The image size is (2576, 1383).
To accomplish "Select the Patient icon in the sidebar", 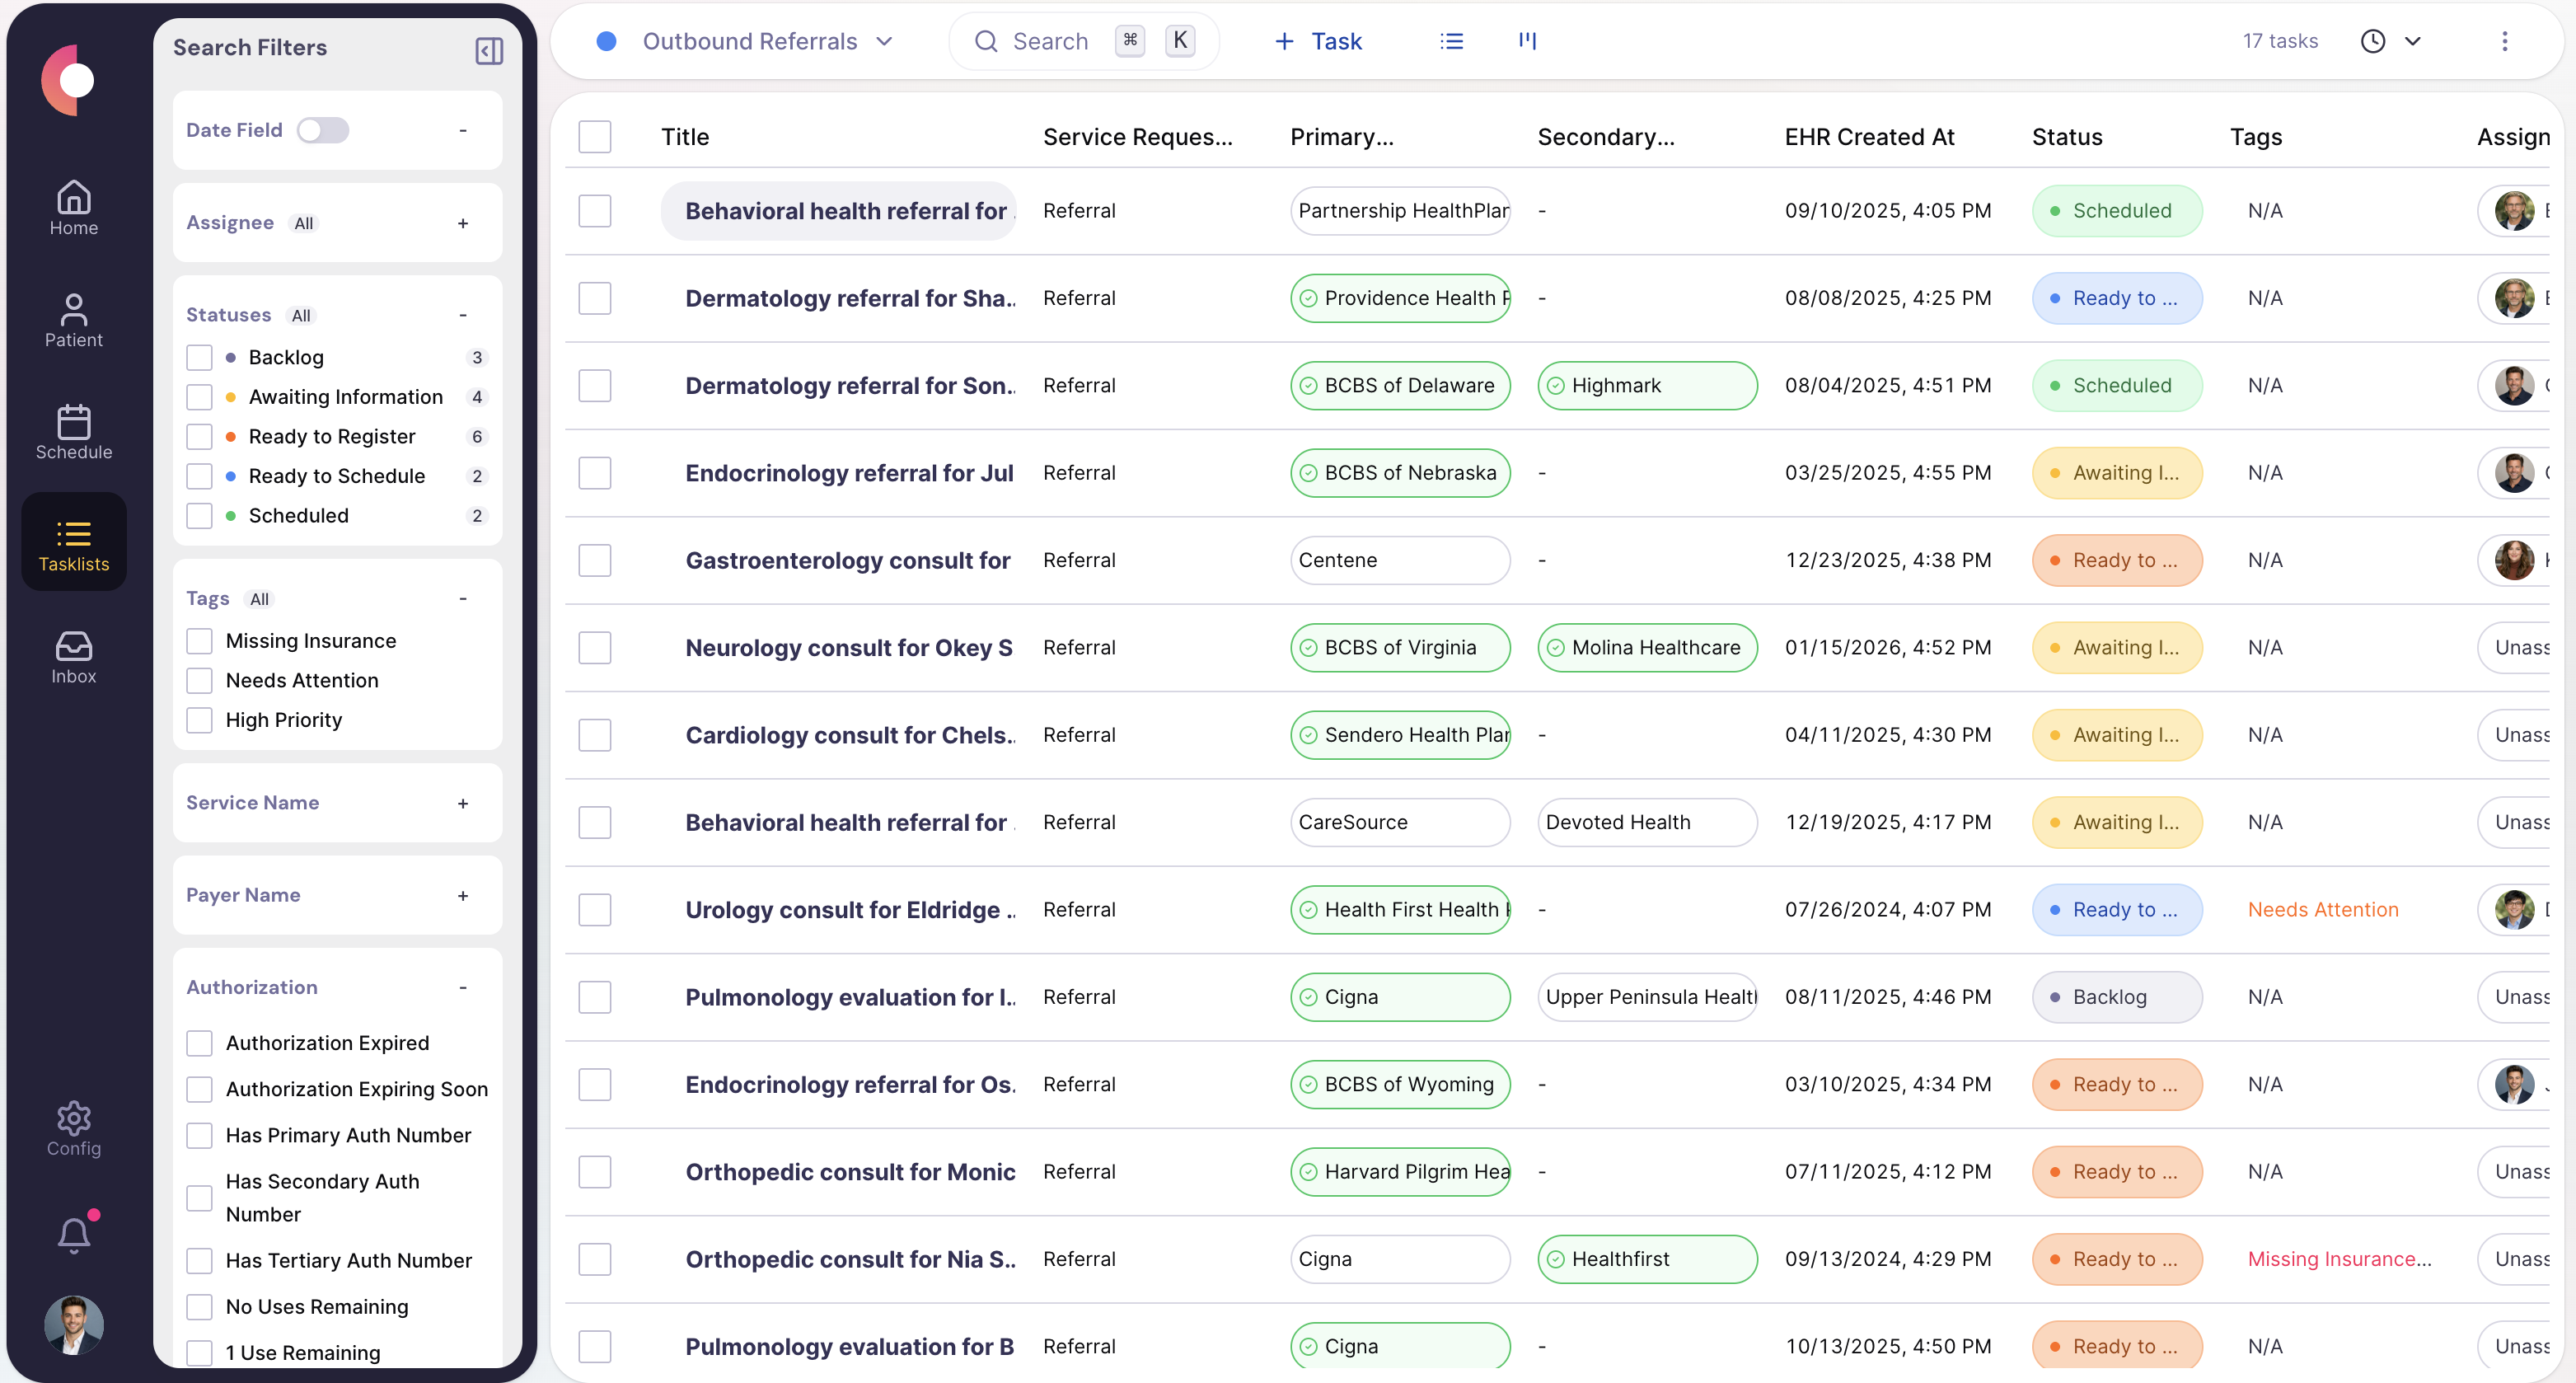I will 73,320.
